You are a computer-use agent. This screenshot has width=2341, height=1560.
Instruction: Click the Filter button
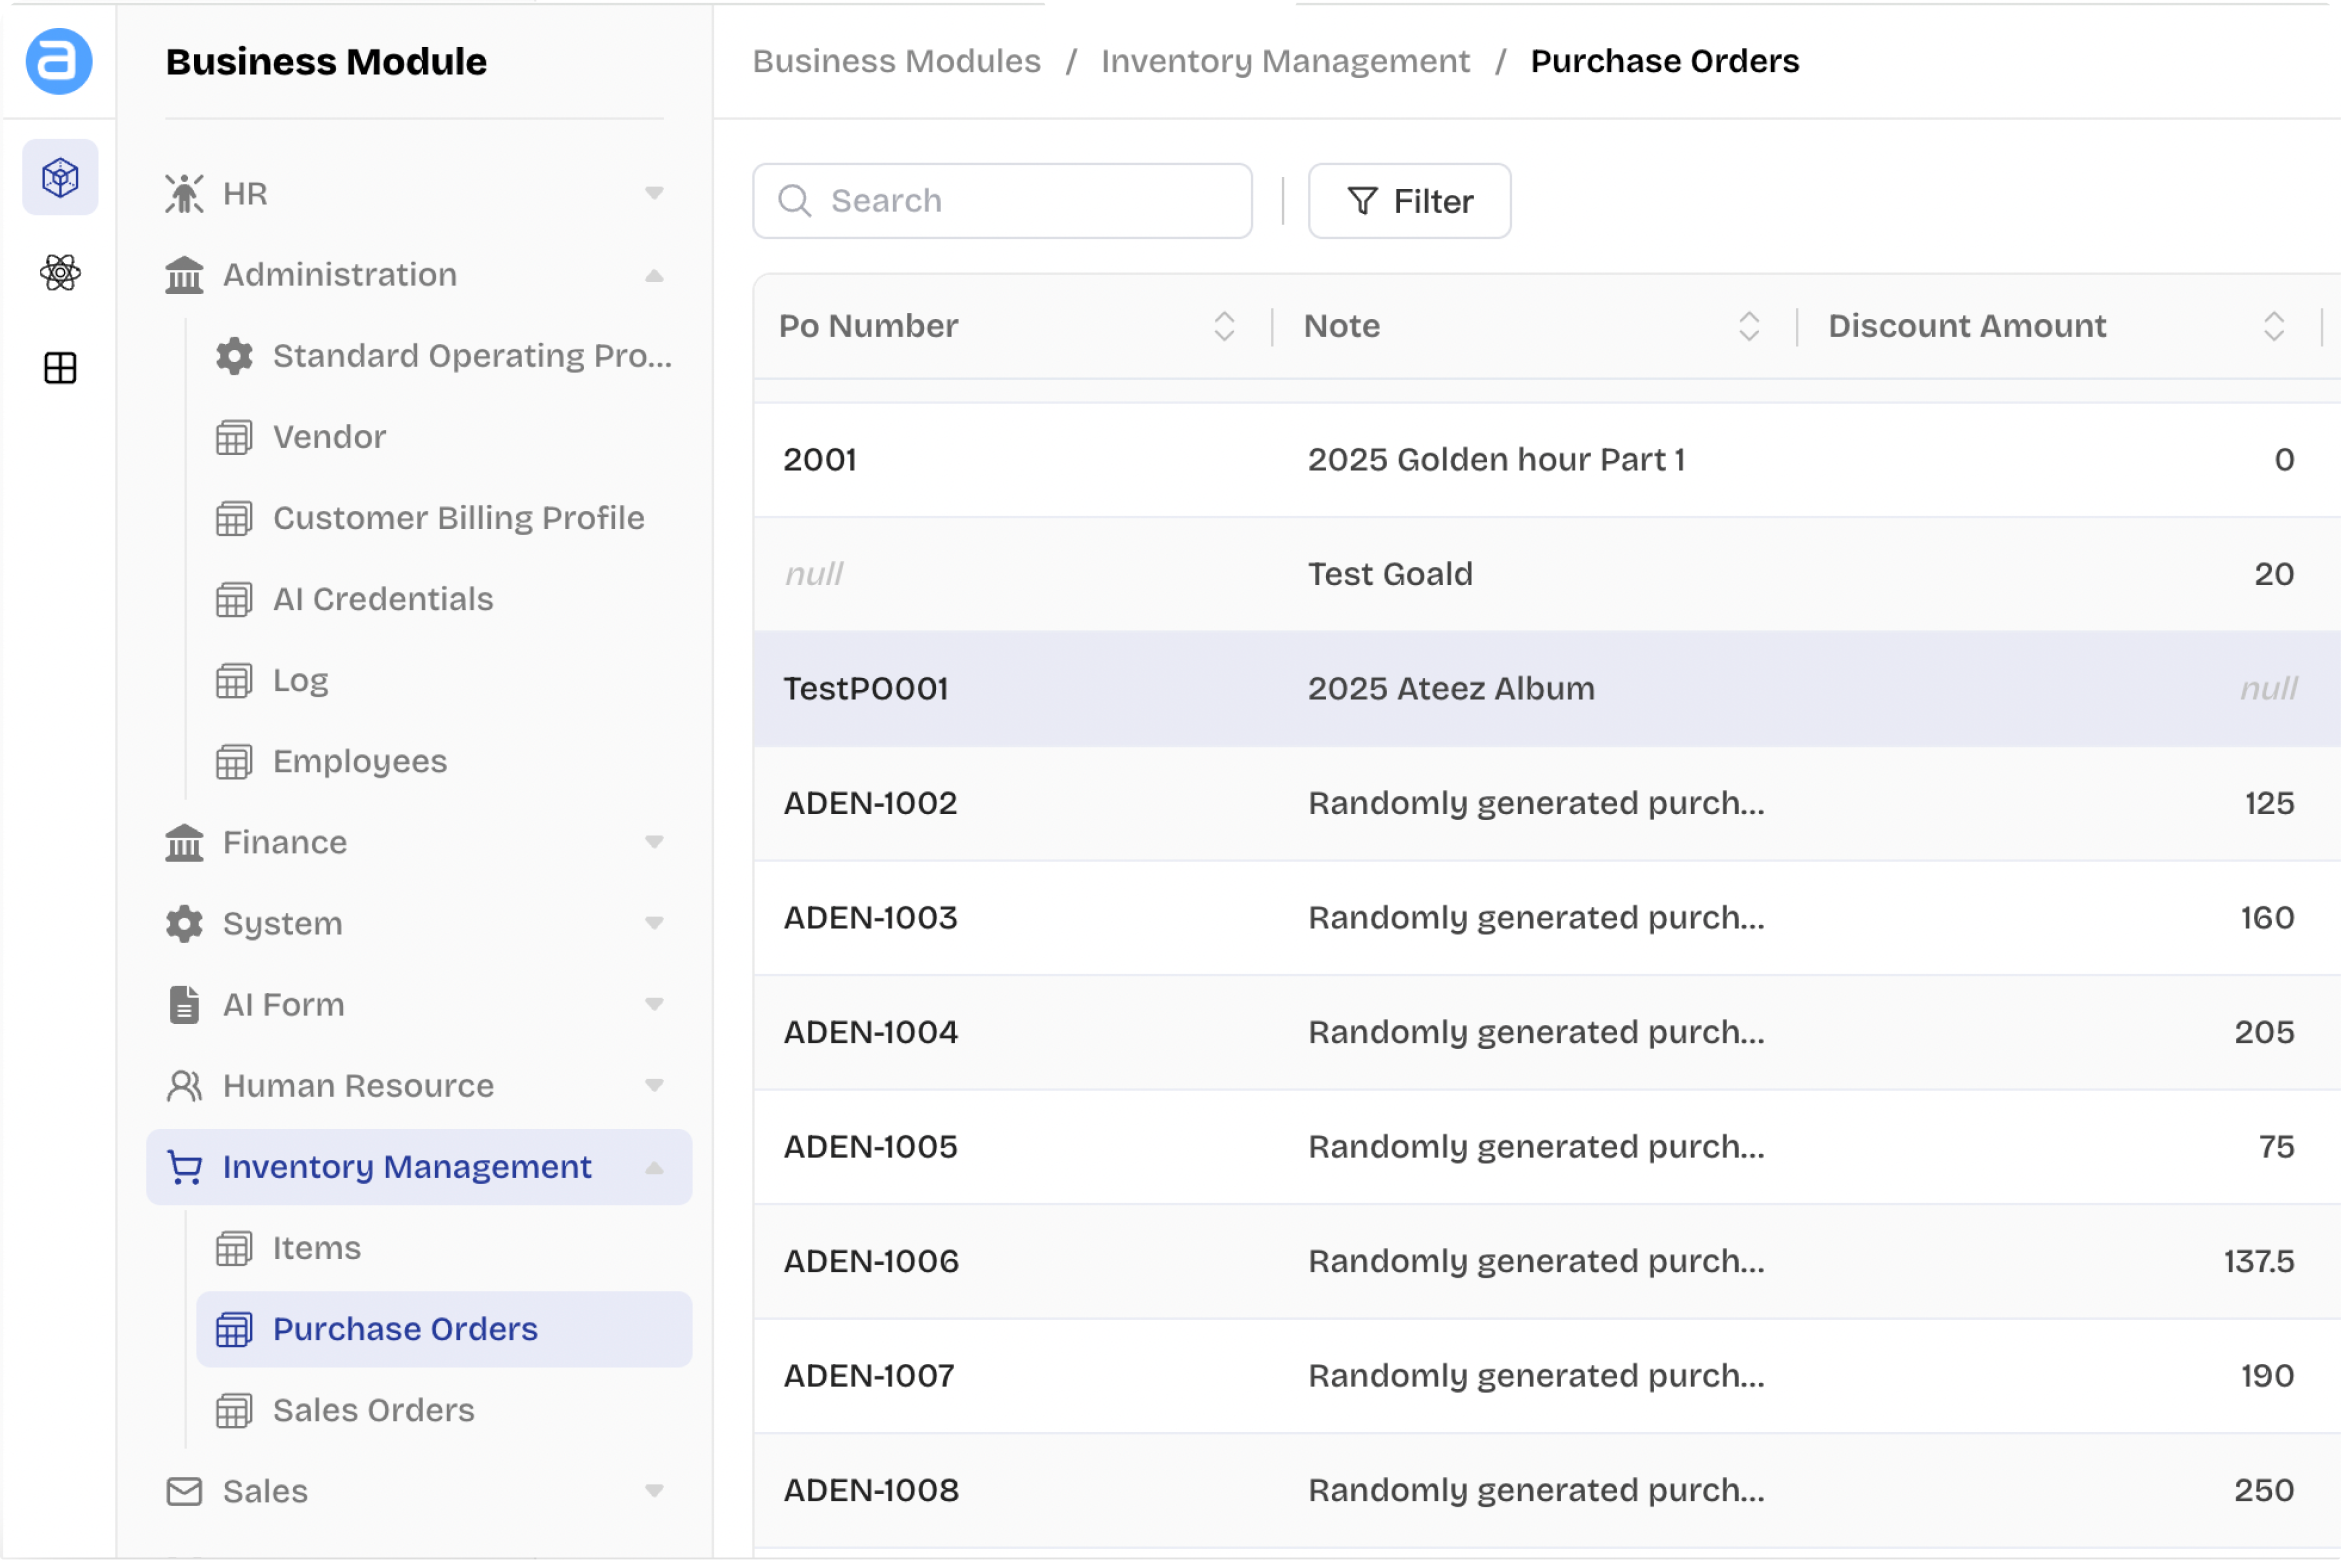coord(1409,201)
